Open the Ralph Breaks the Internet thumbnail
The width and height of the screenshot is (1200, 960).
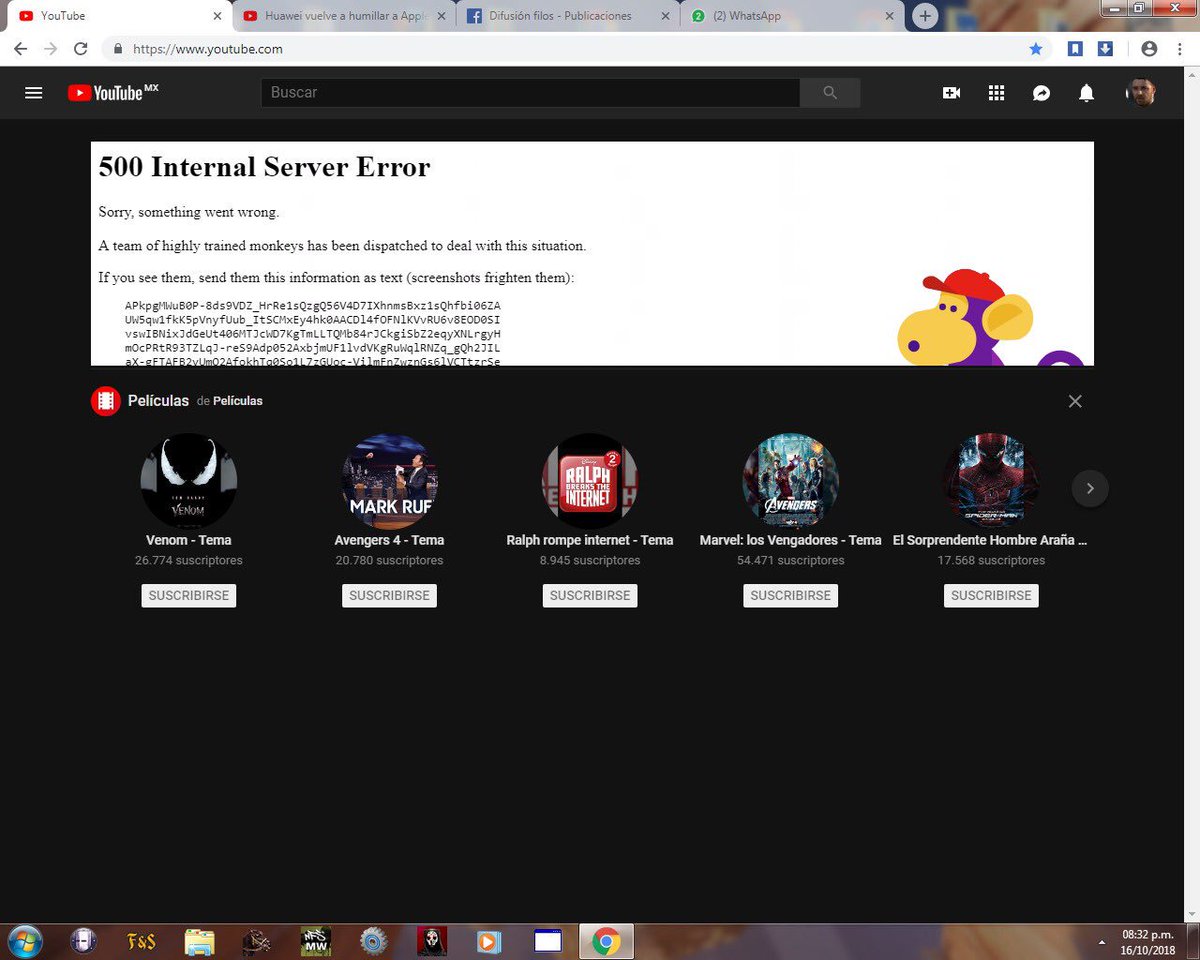click(590, 481)
